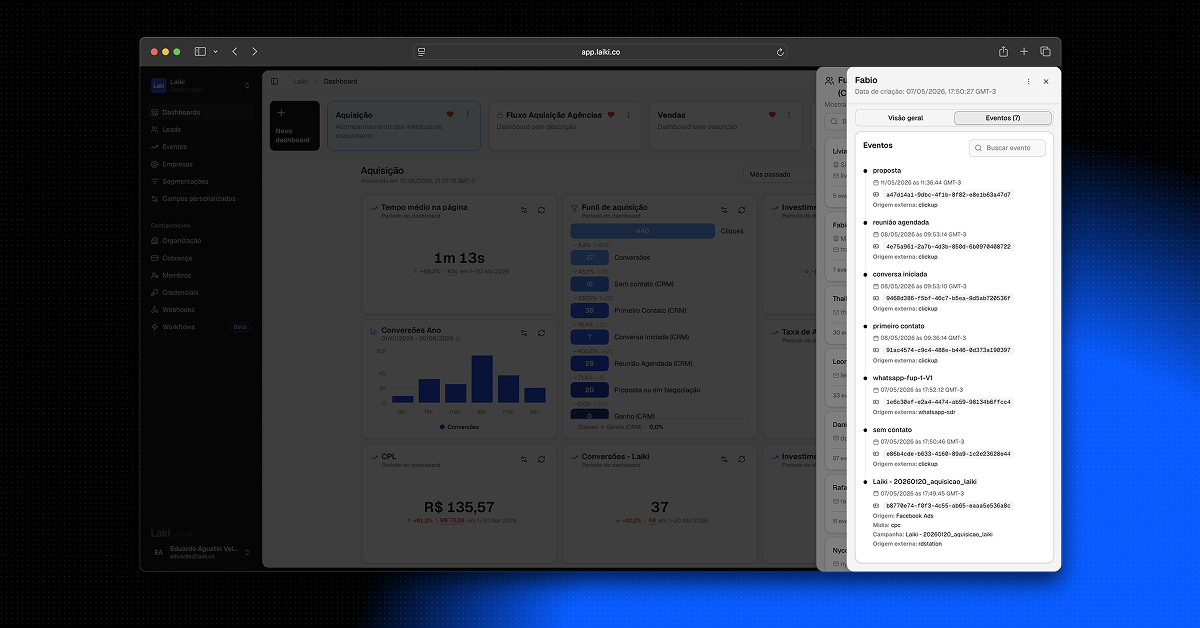Click the reunião agendada event title
Image resolution: width=1200 pixels, height=628 pixels.
point(901,222)
